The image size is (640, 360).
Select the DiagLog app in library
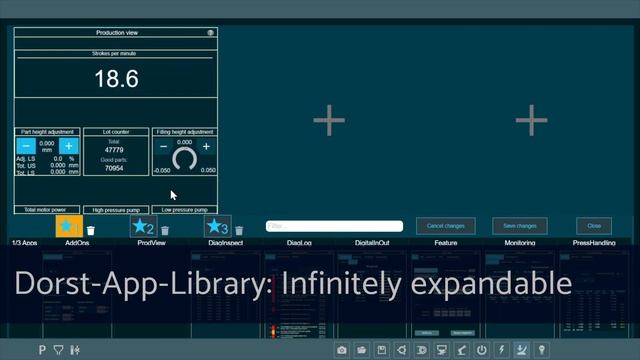tap(299, 243)
